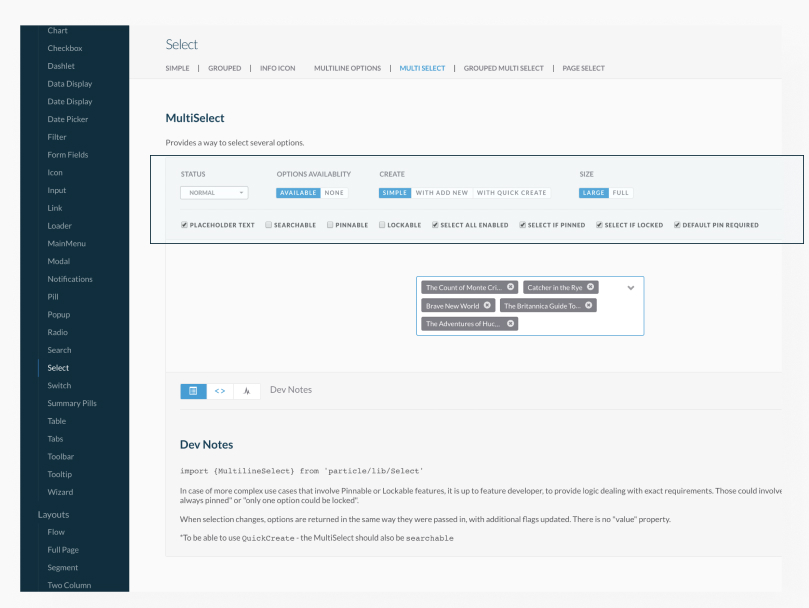Uncheck the Placeholder Text checkbox
This screenshot has width=809, height=608.
point(185,225)
